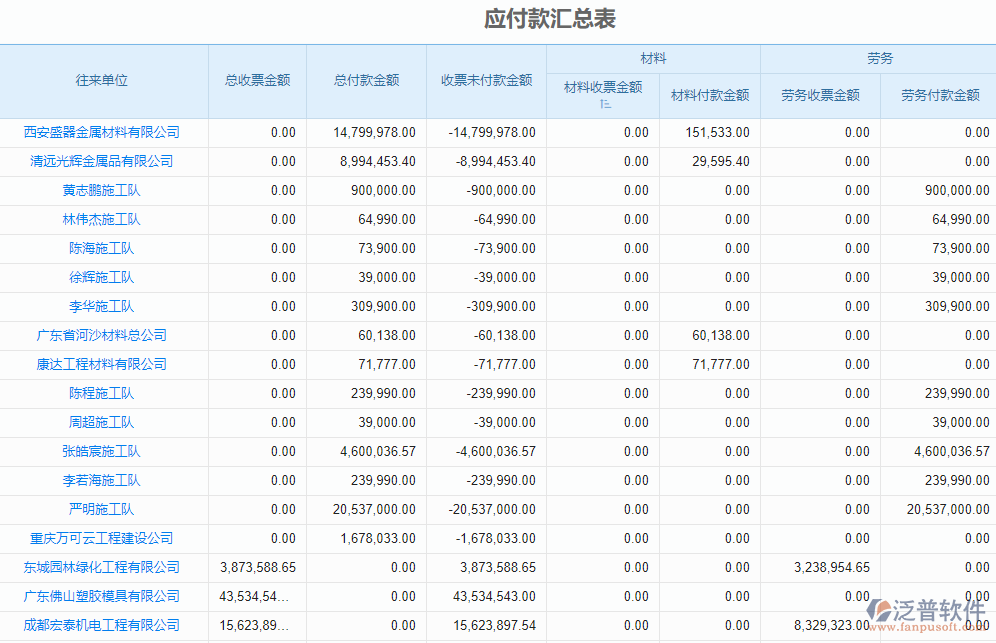Viewport: 996px width, 643px height.
Task: Sort by the 总付款金额 column header
Action: [x=366, y=81]
